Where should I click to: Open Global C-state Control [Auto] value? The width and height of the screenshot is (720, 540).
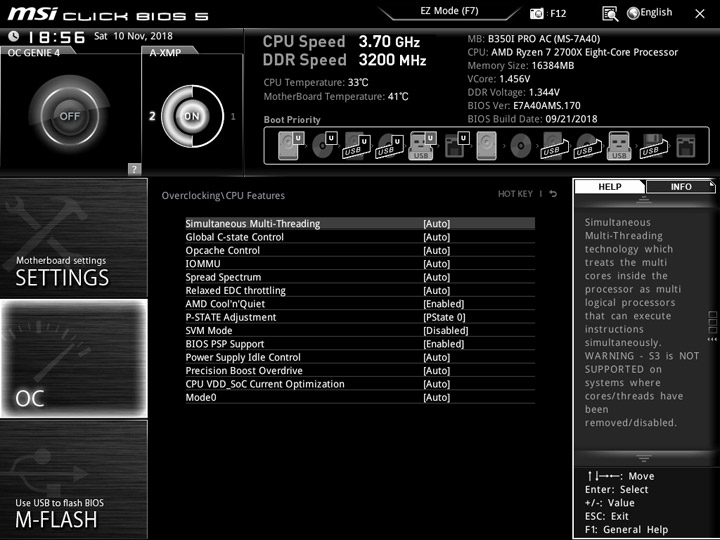click(x=437, y=237)
